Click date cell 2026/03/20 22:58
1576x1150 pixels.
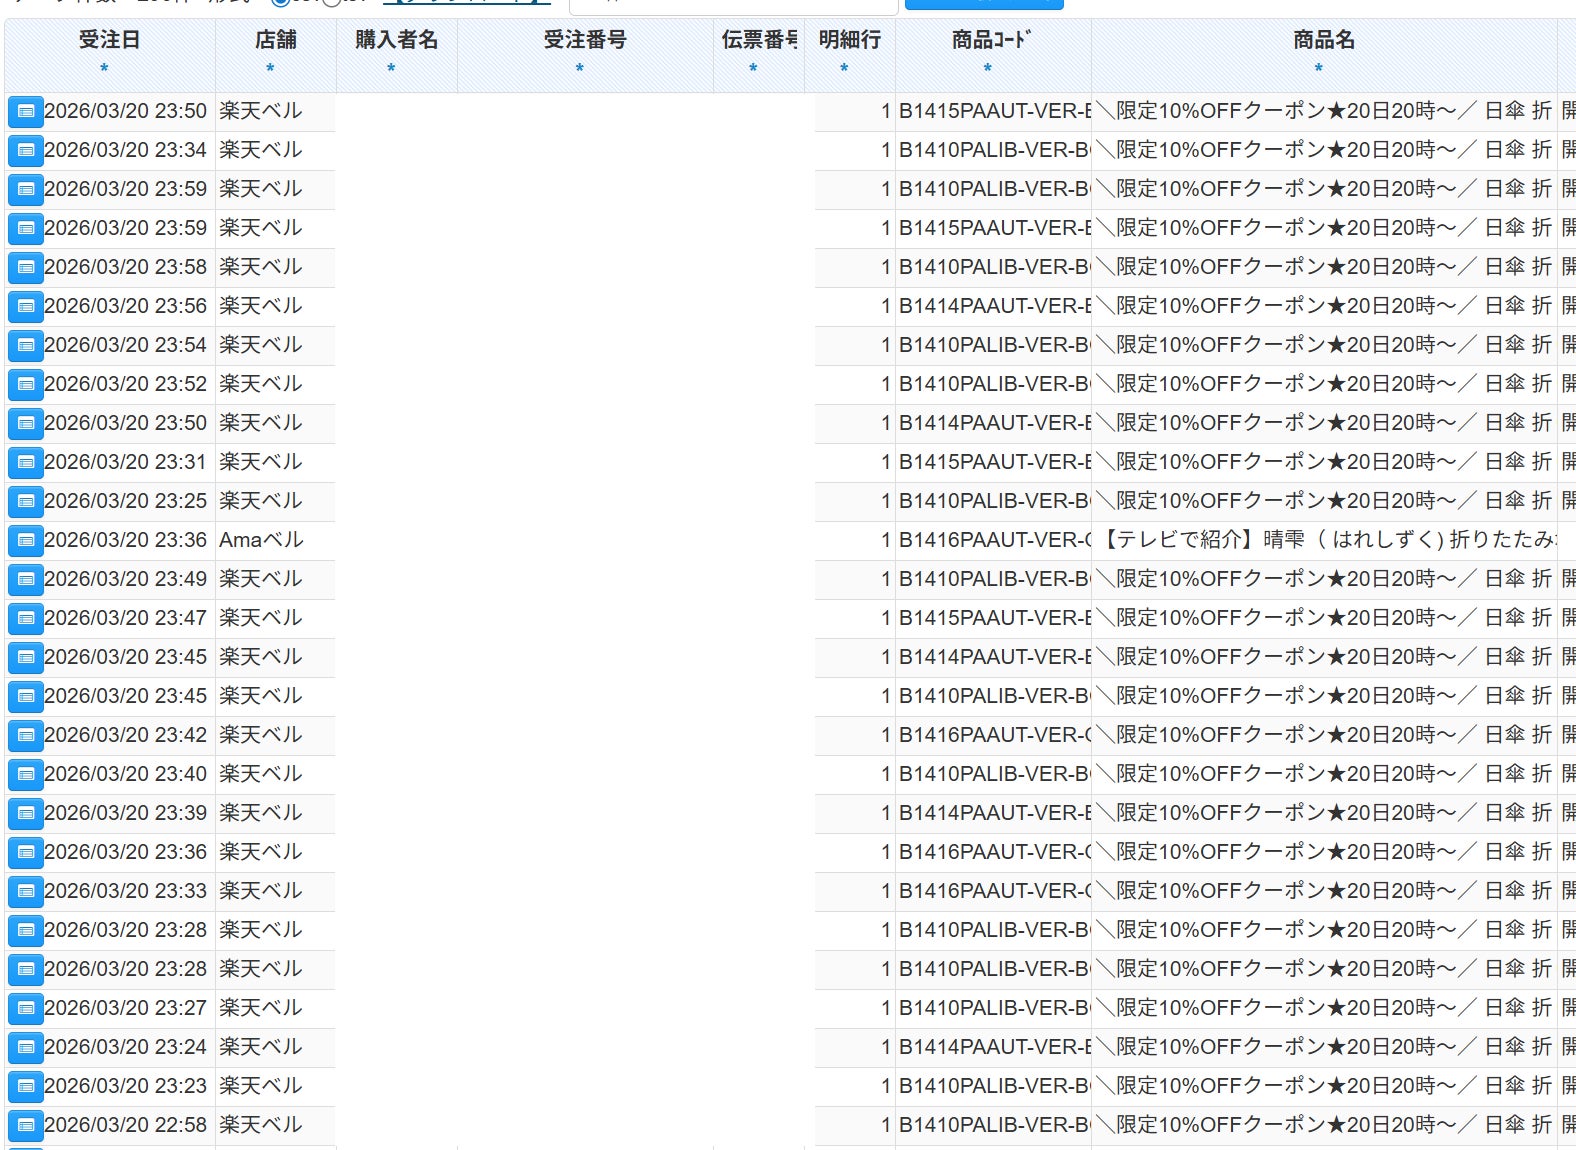126,1125
